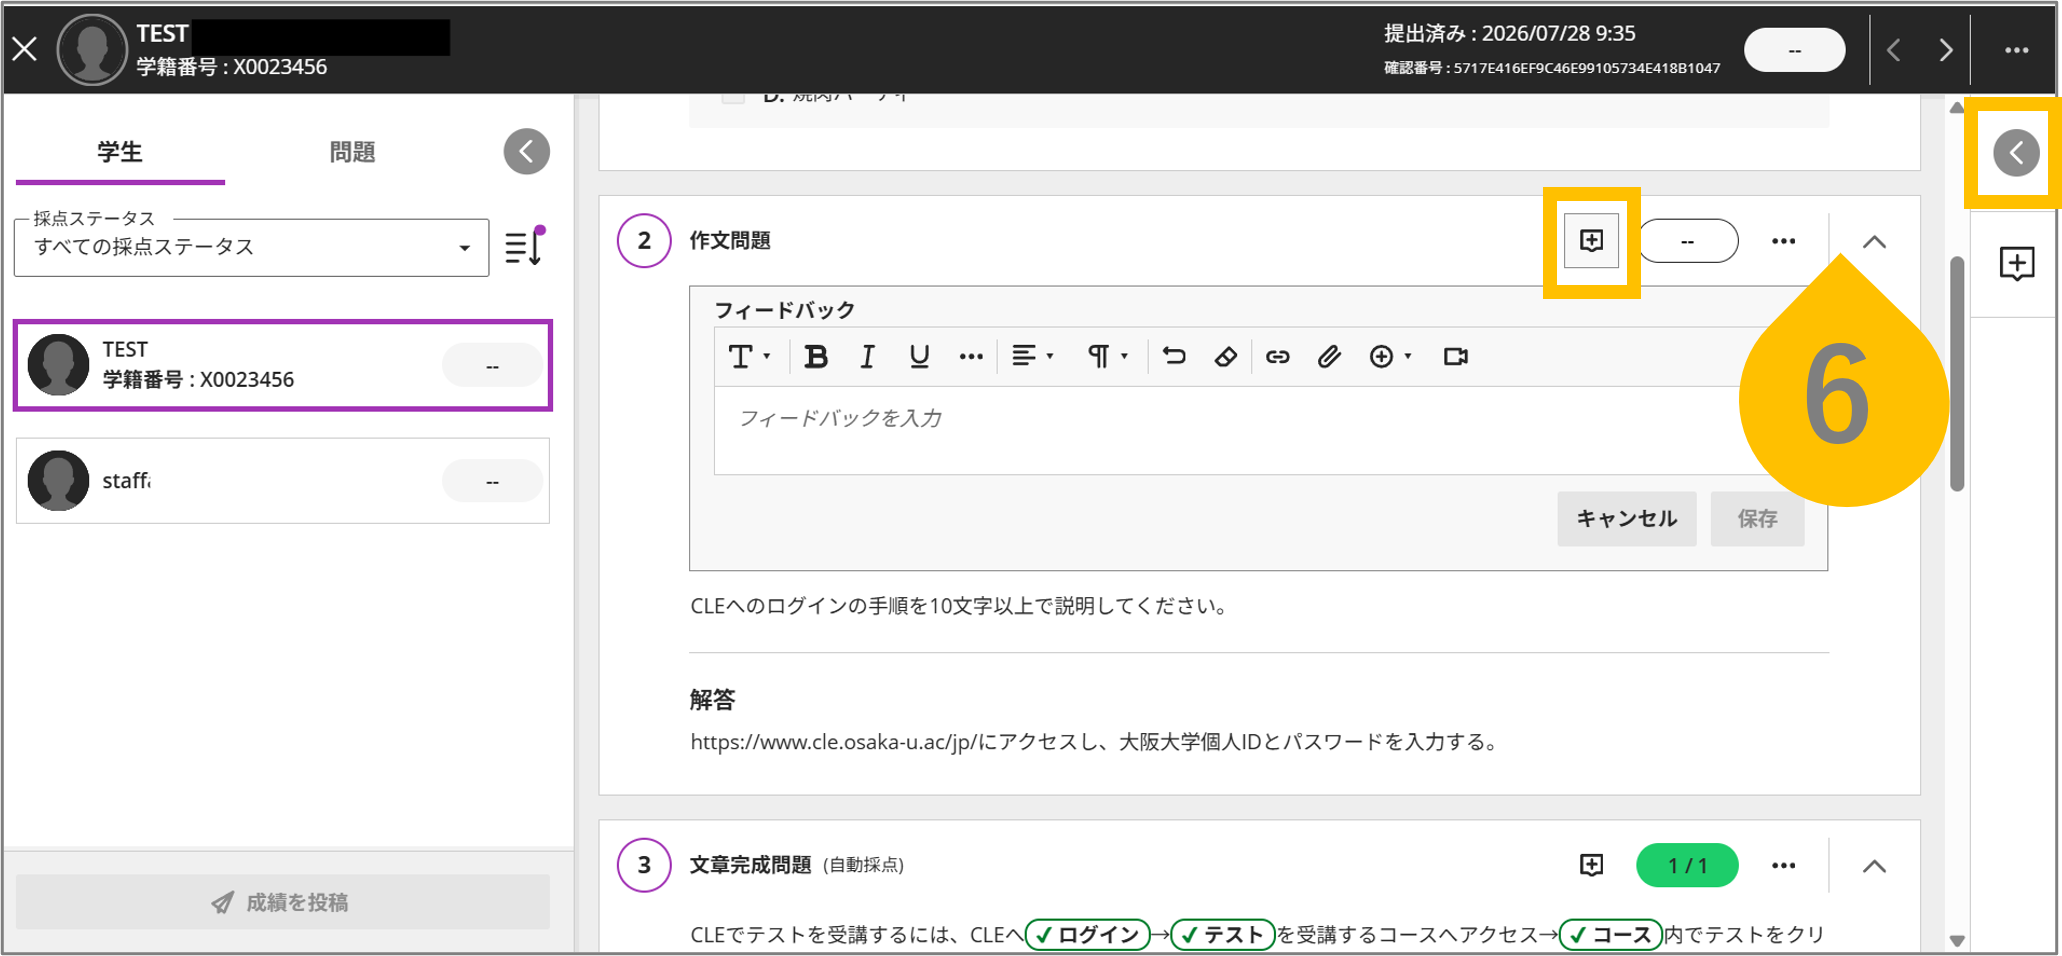Switch to the 学生 tab
Screen dimensions: 2062x956
click(120, 152)
